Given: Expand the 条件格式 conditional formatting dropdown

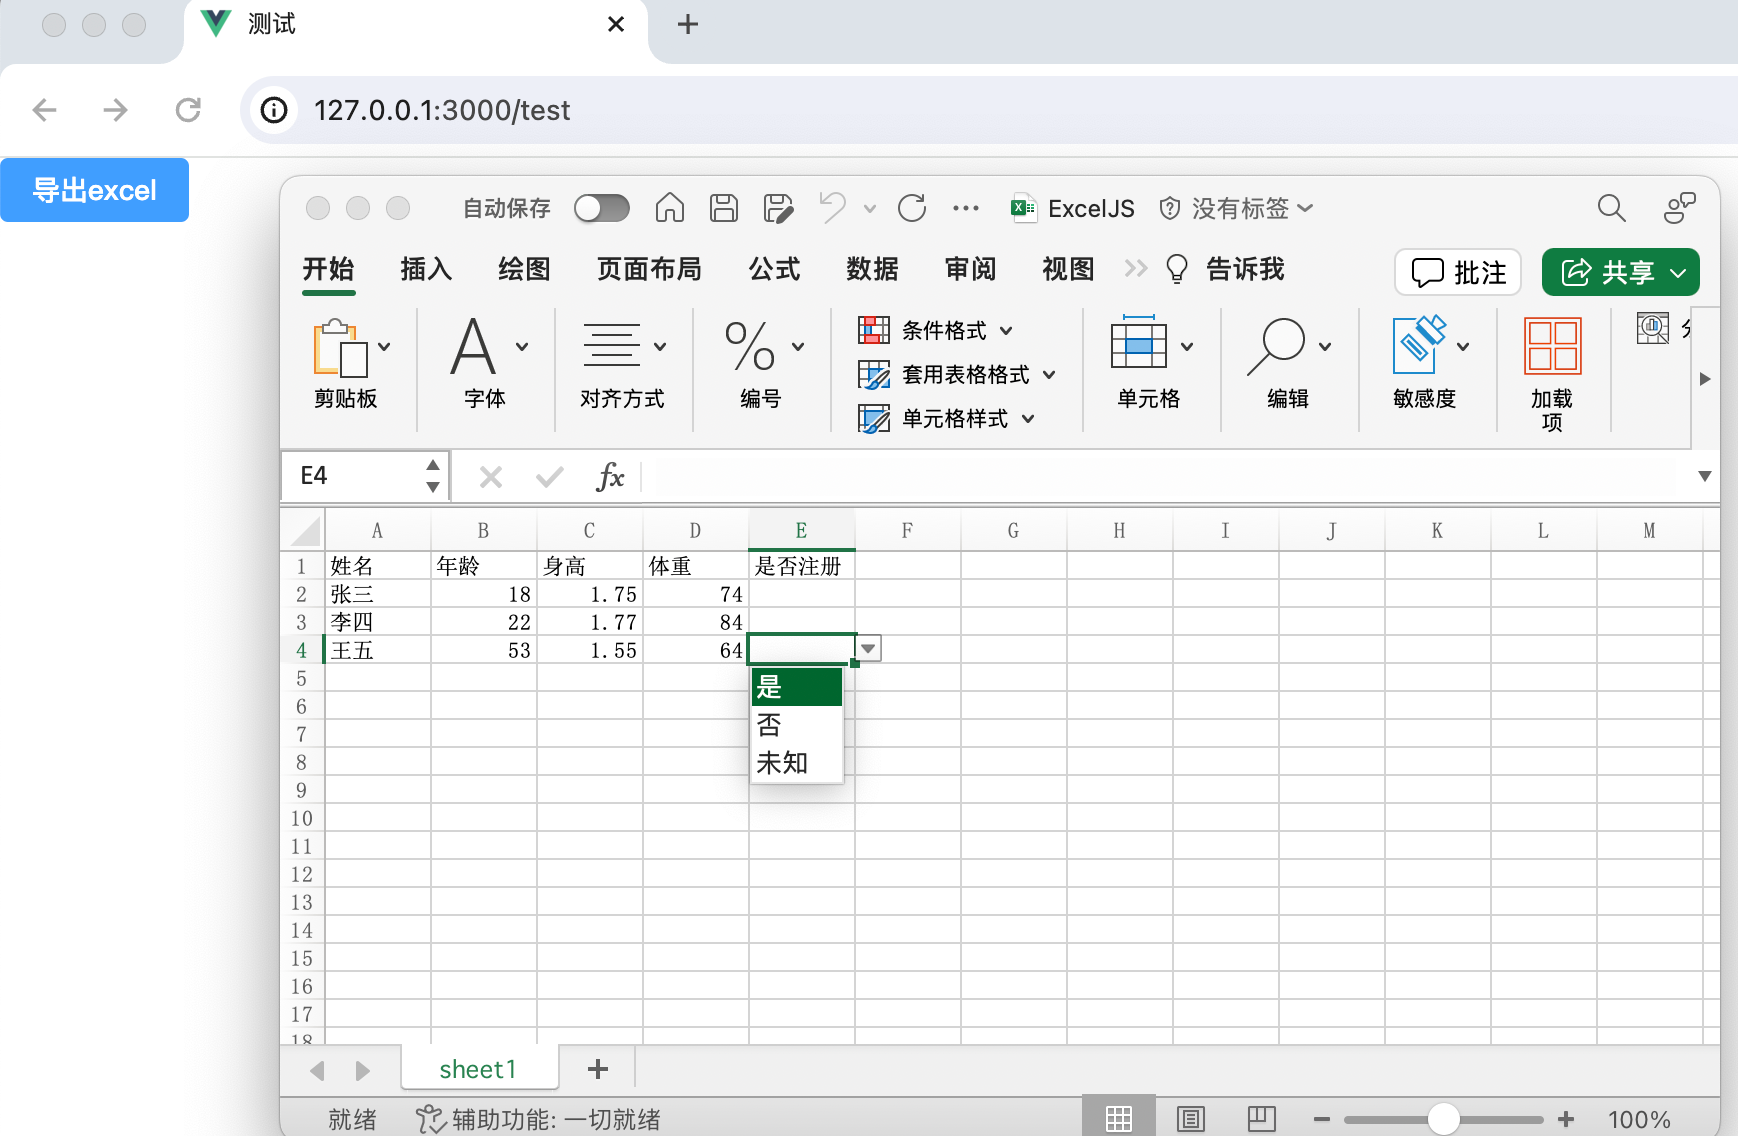Looking at the screenshot, I should tap(1006, 331).
